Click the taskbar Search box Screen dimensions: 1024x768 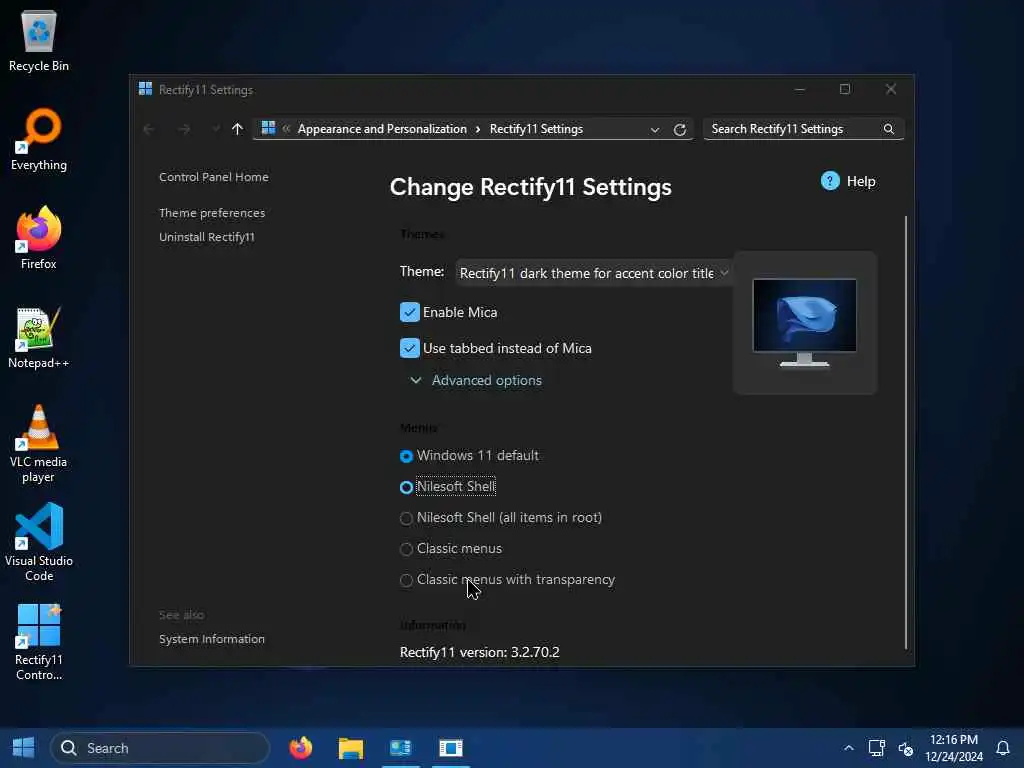tap(160, 748)
